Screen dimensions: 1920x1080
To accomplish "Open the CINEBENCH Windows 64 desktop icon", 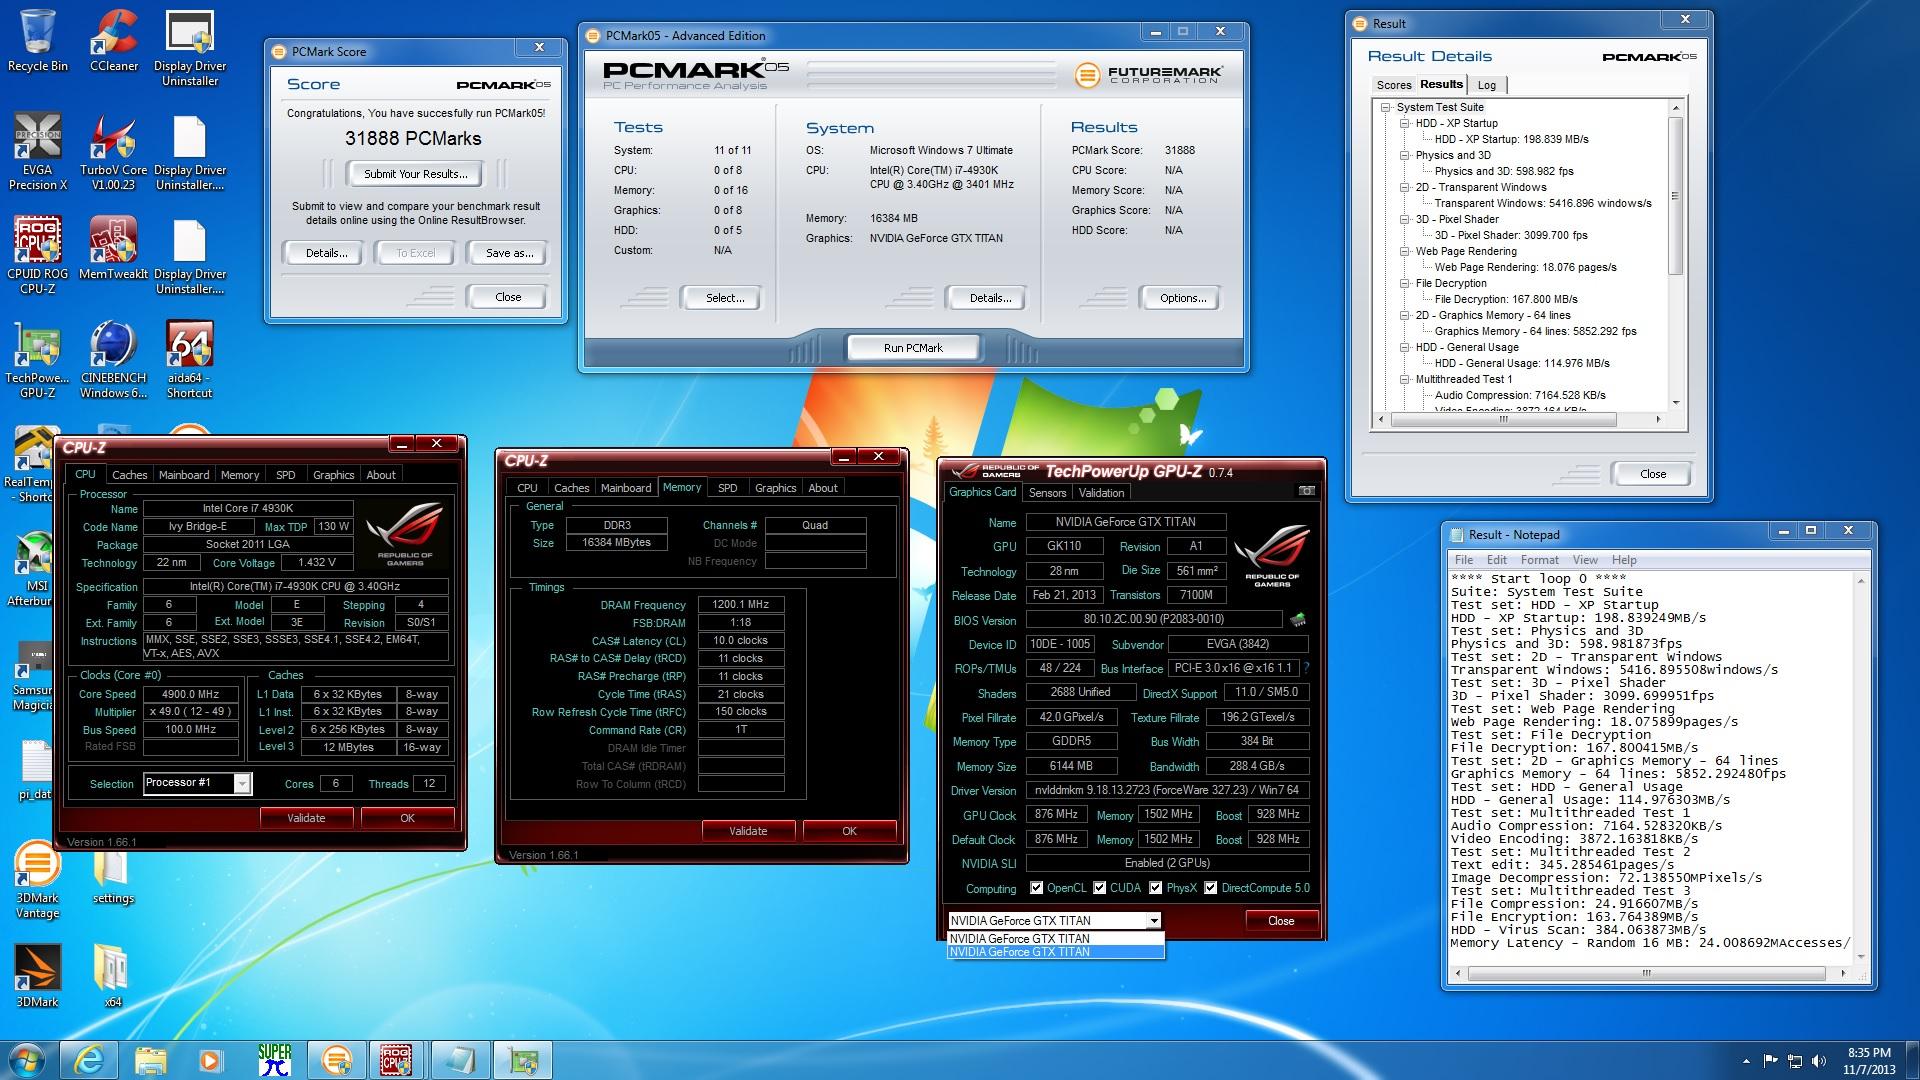I will click(x=114, y=359).
